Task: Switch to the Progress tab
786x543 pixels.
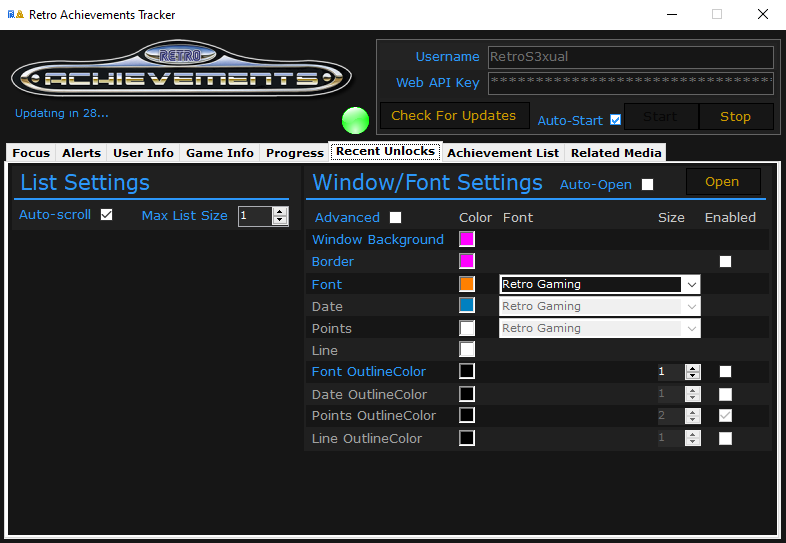Action: (x=295, y=153)
